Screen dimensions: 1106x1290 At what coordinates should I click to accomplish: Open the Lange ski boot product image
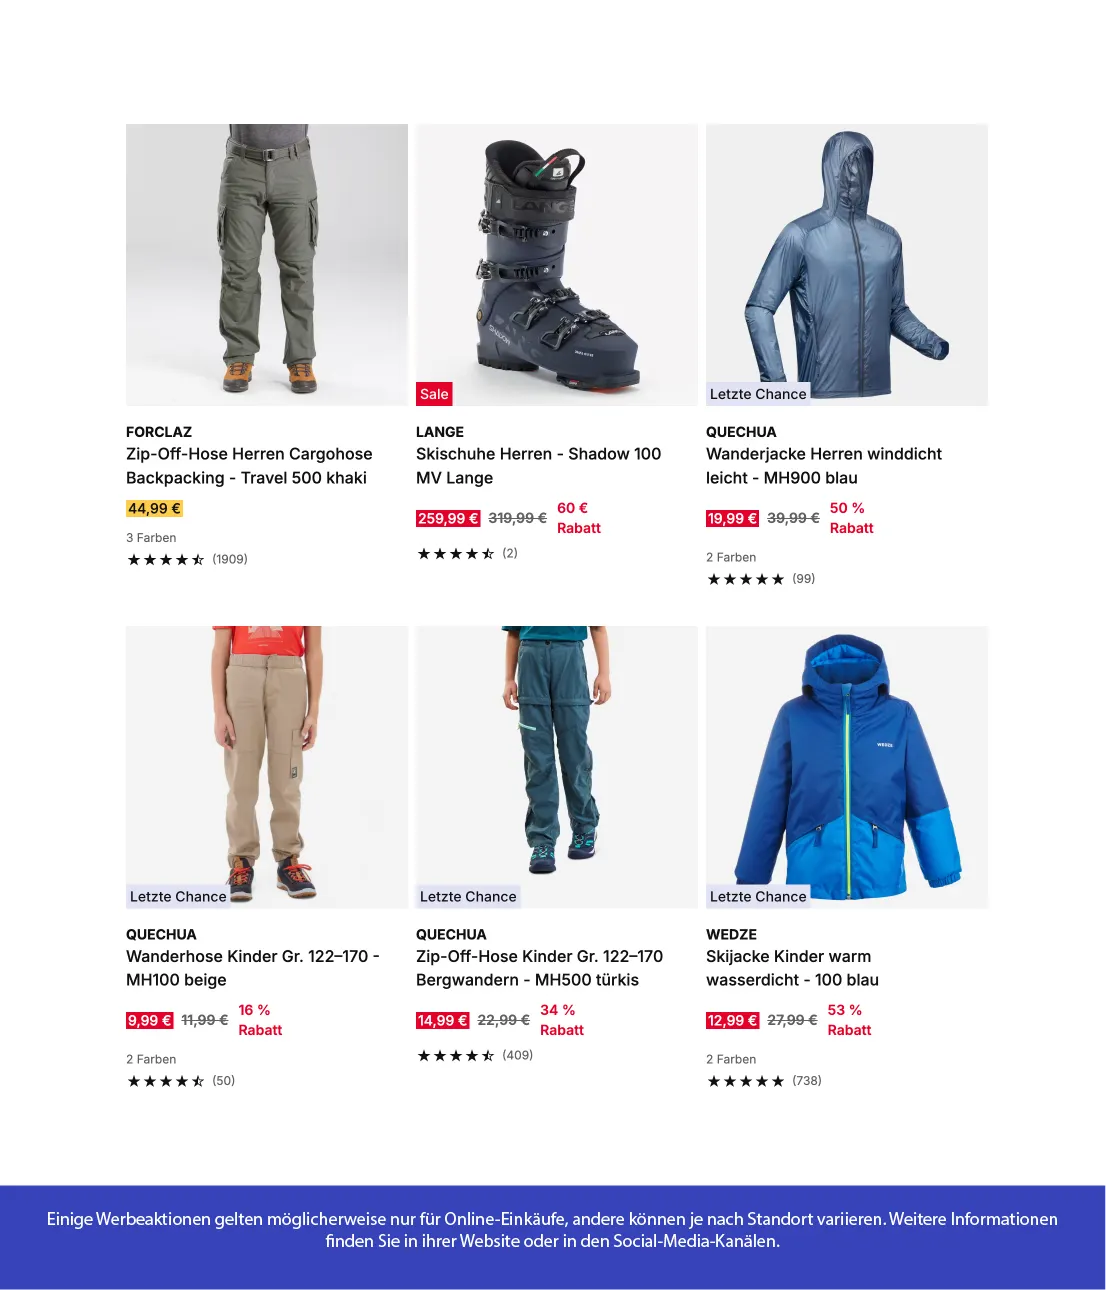click(x=557, y=265)
